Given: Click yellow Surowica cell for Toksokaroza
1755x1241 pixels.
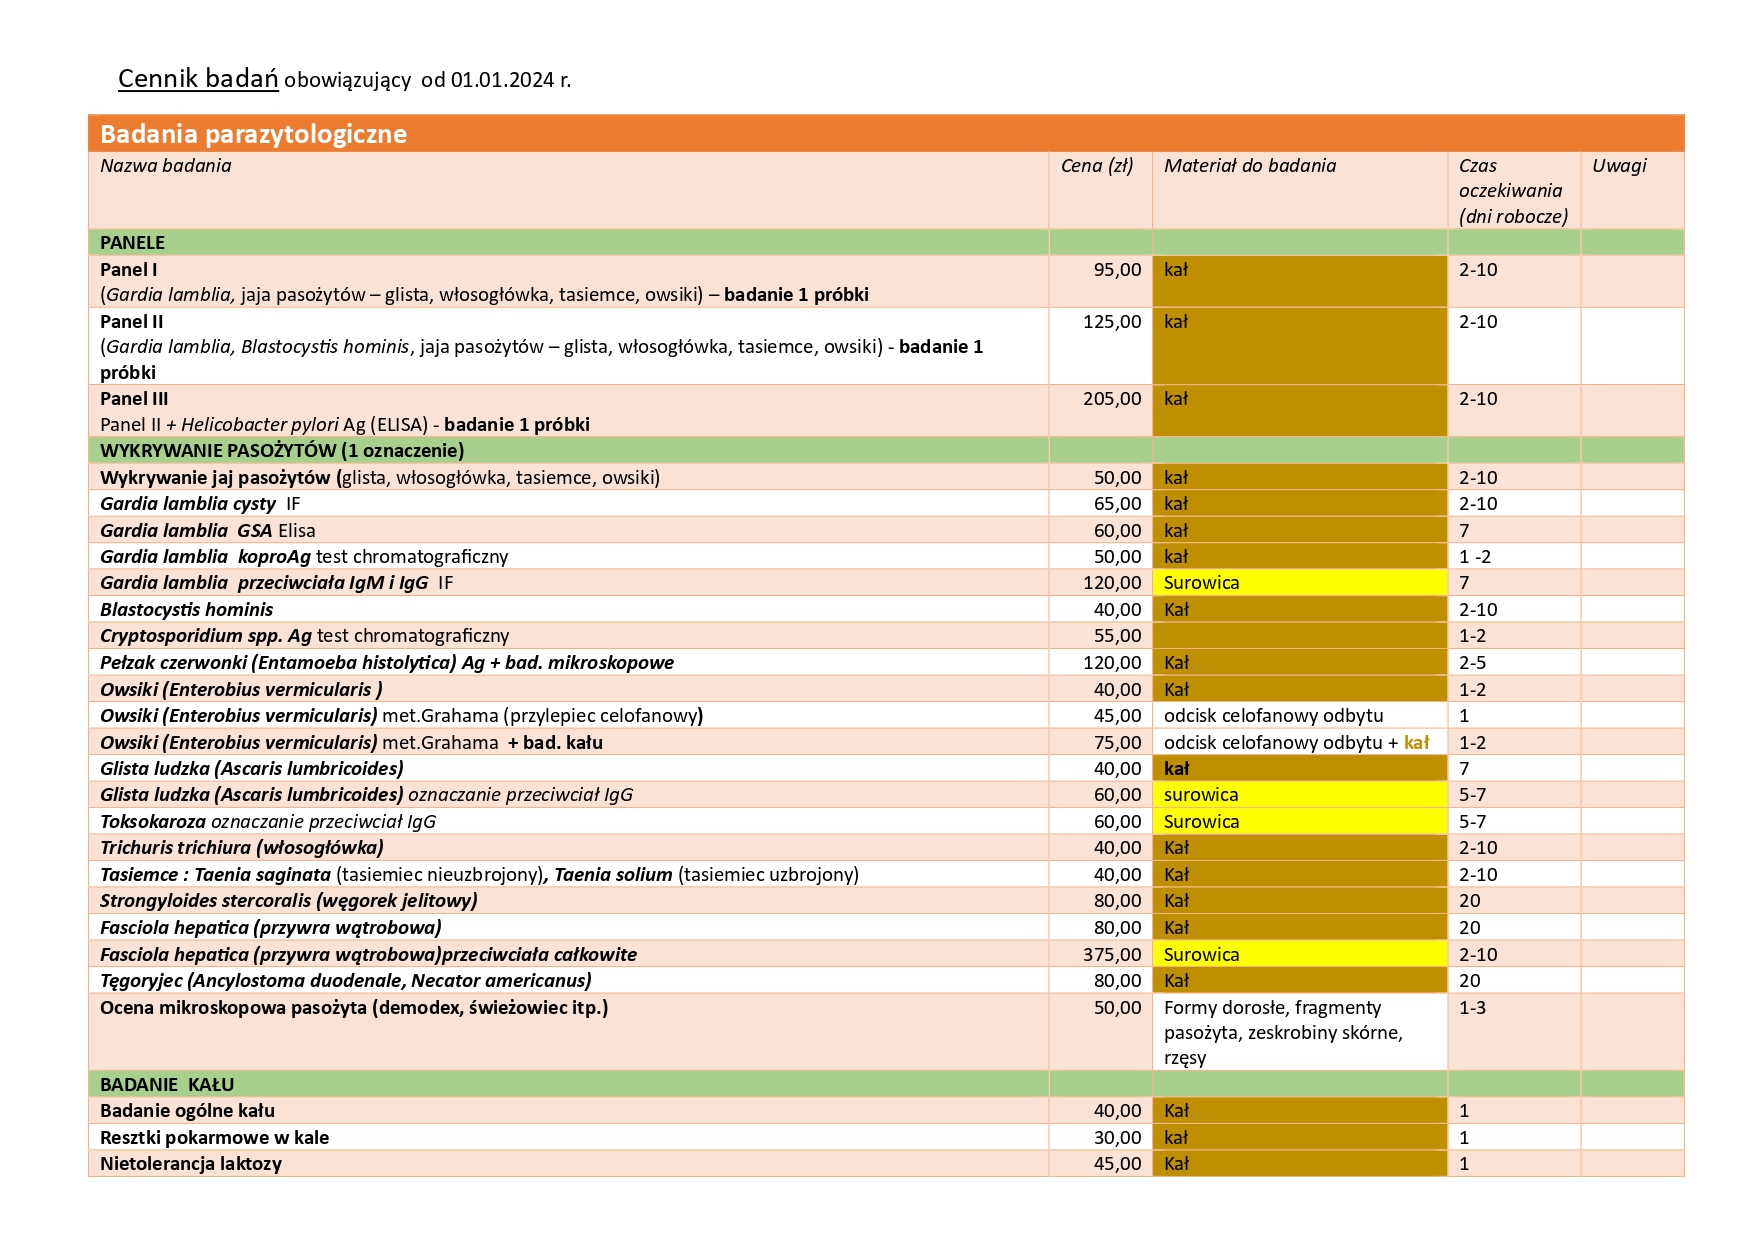Looking at the screenshot, I should pyautogui.click(x=1201, y=822).
